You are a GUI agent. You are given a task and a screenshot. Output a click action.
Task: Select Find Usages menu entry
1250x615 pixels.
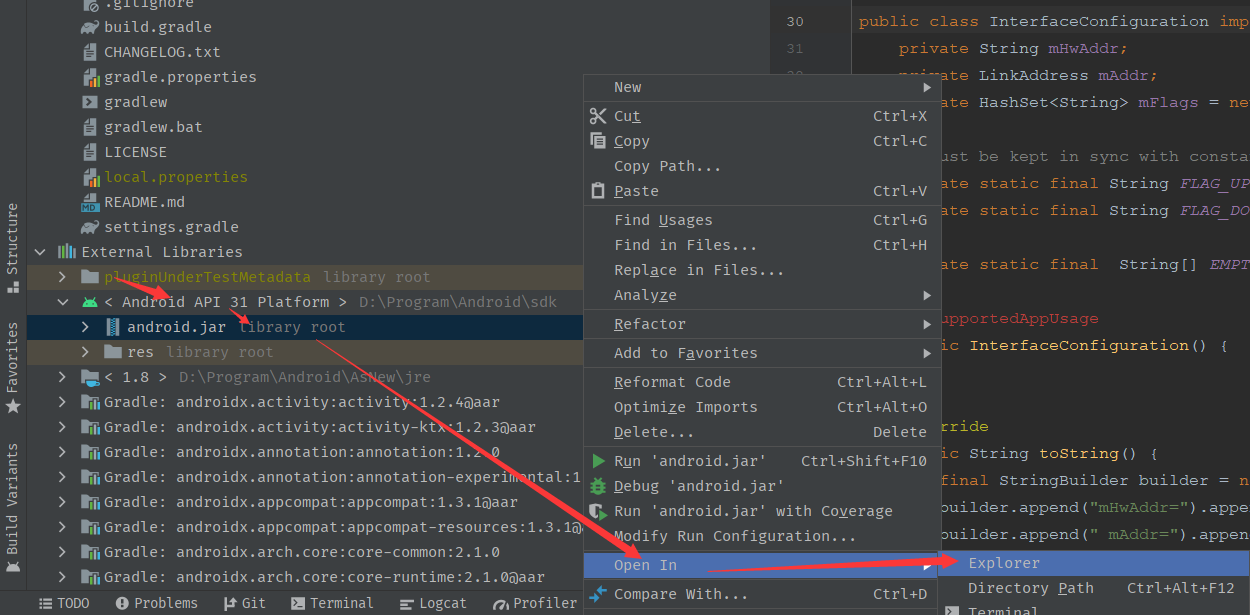(x=760, y=220)
